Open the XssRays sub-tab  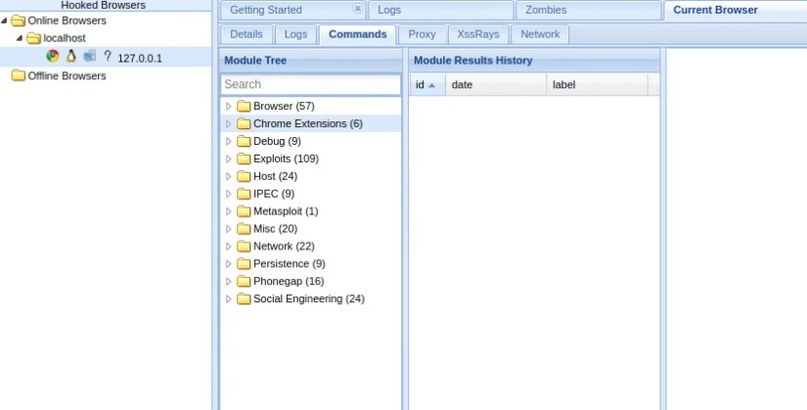pyautogui.click(x=478, y=34)
